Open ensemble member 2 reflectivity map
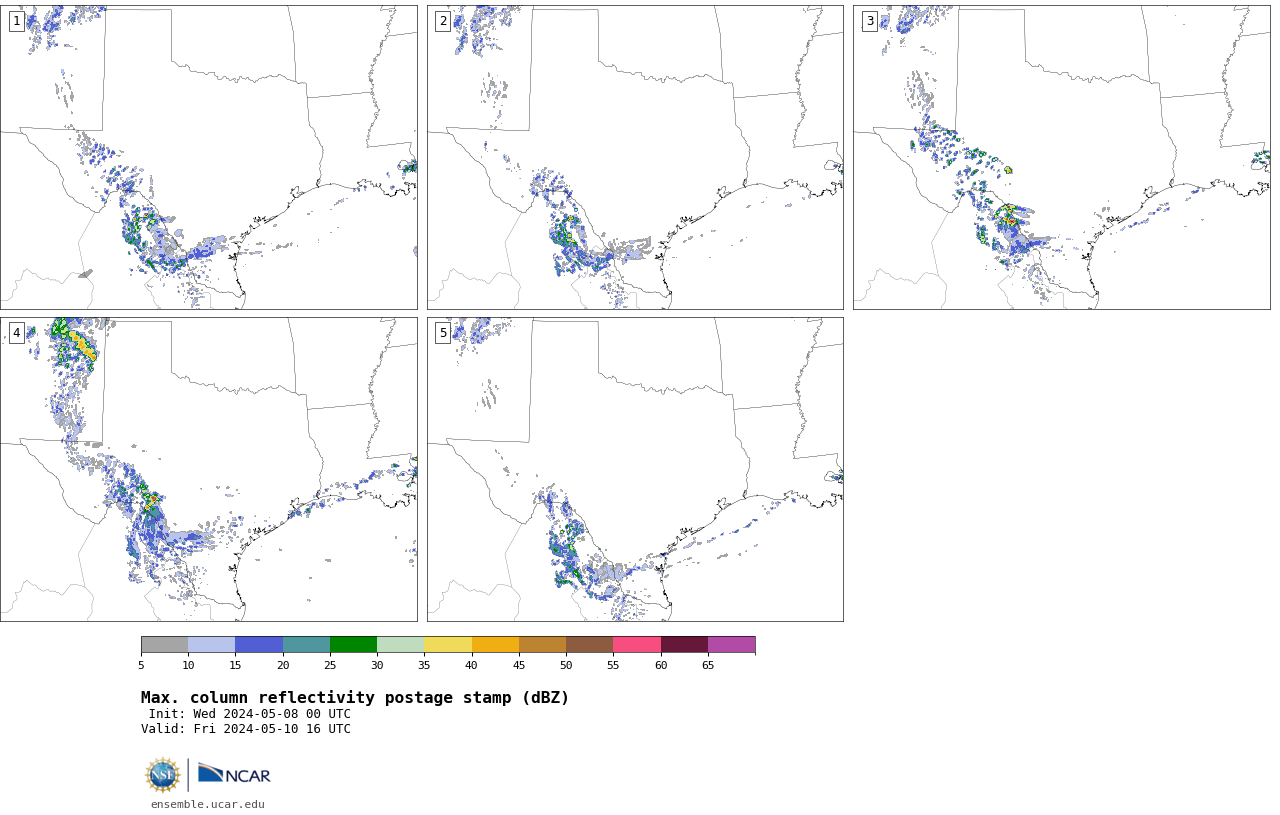Screen dimensions: 1280x815 click(x=635, y=157)
